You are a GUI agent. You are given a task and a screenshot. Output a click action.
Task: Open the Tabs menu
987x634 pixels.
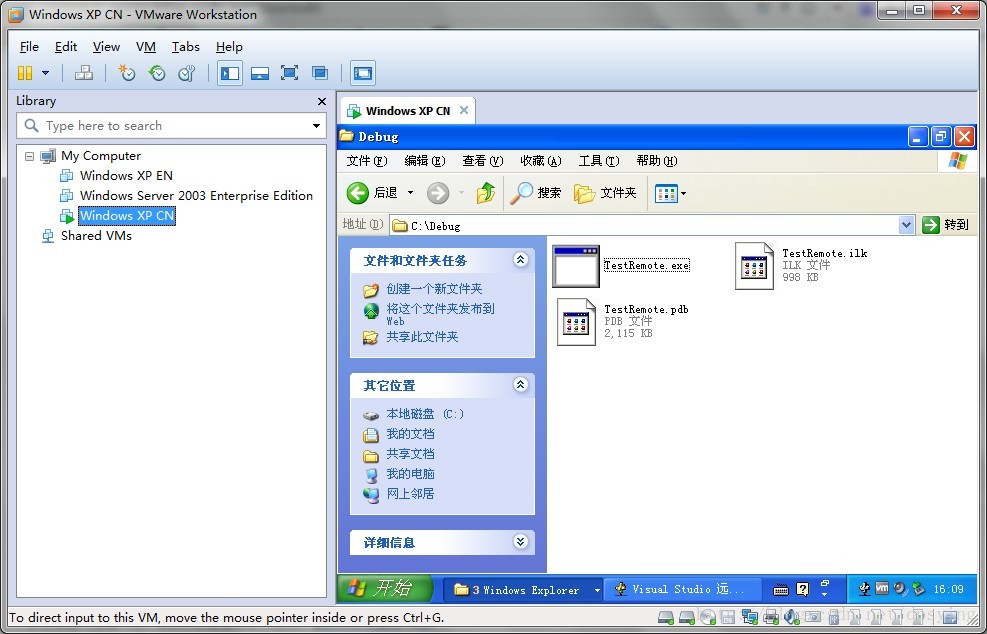pos(186,47)
